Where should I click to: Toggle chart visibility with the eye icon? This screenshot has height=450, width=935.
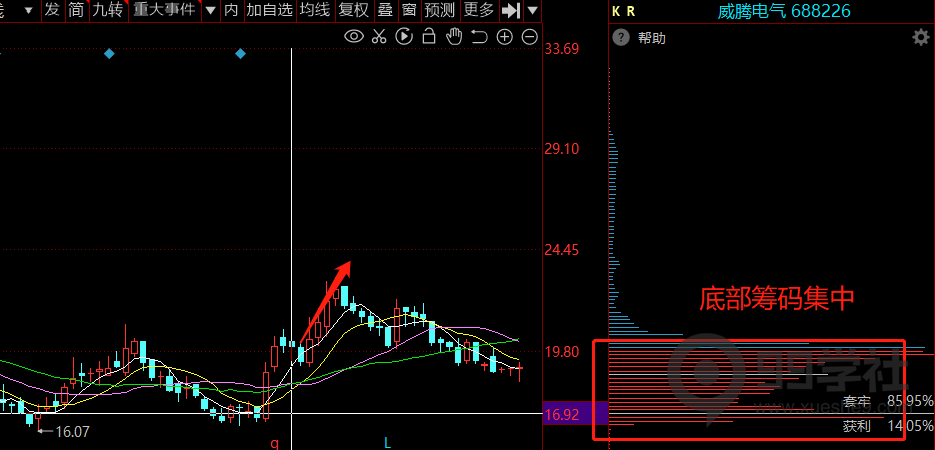[x=353, y=37]
